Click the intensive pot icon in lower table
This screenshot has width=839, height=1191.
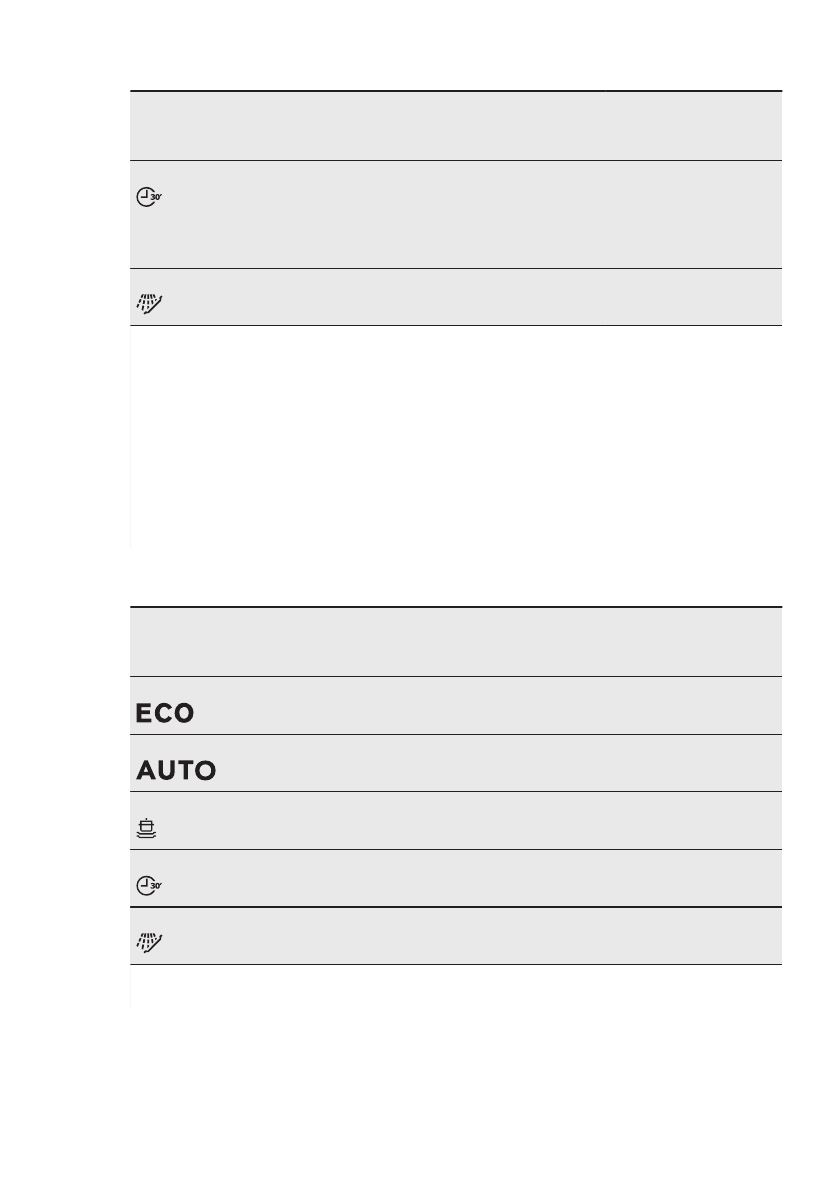pyautogui.click(x=147, y=828)
